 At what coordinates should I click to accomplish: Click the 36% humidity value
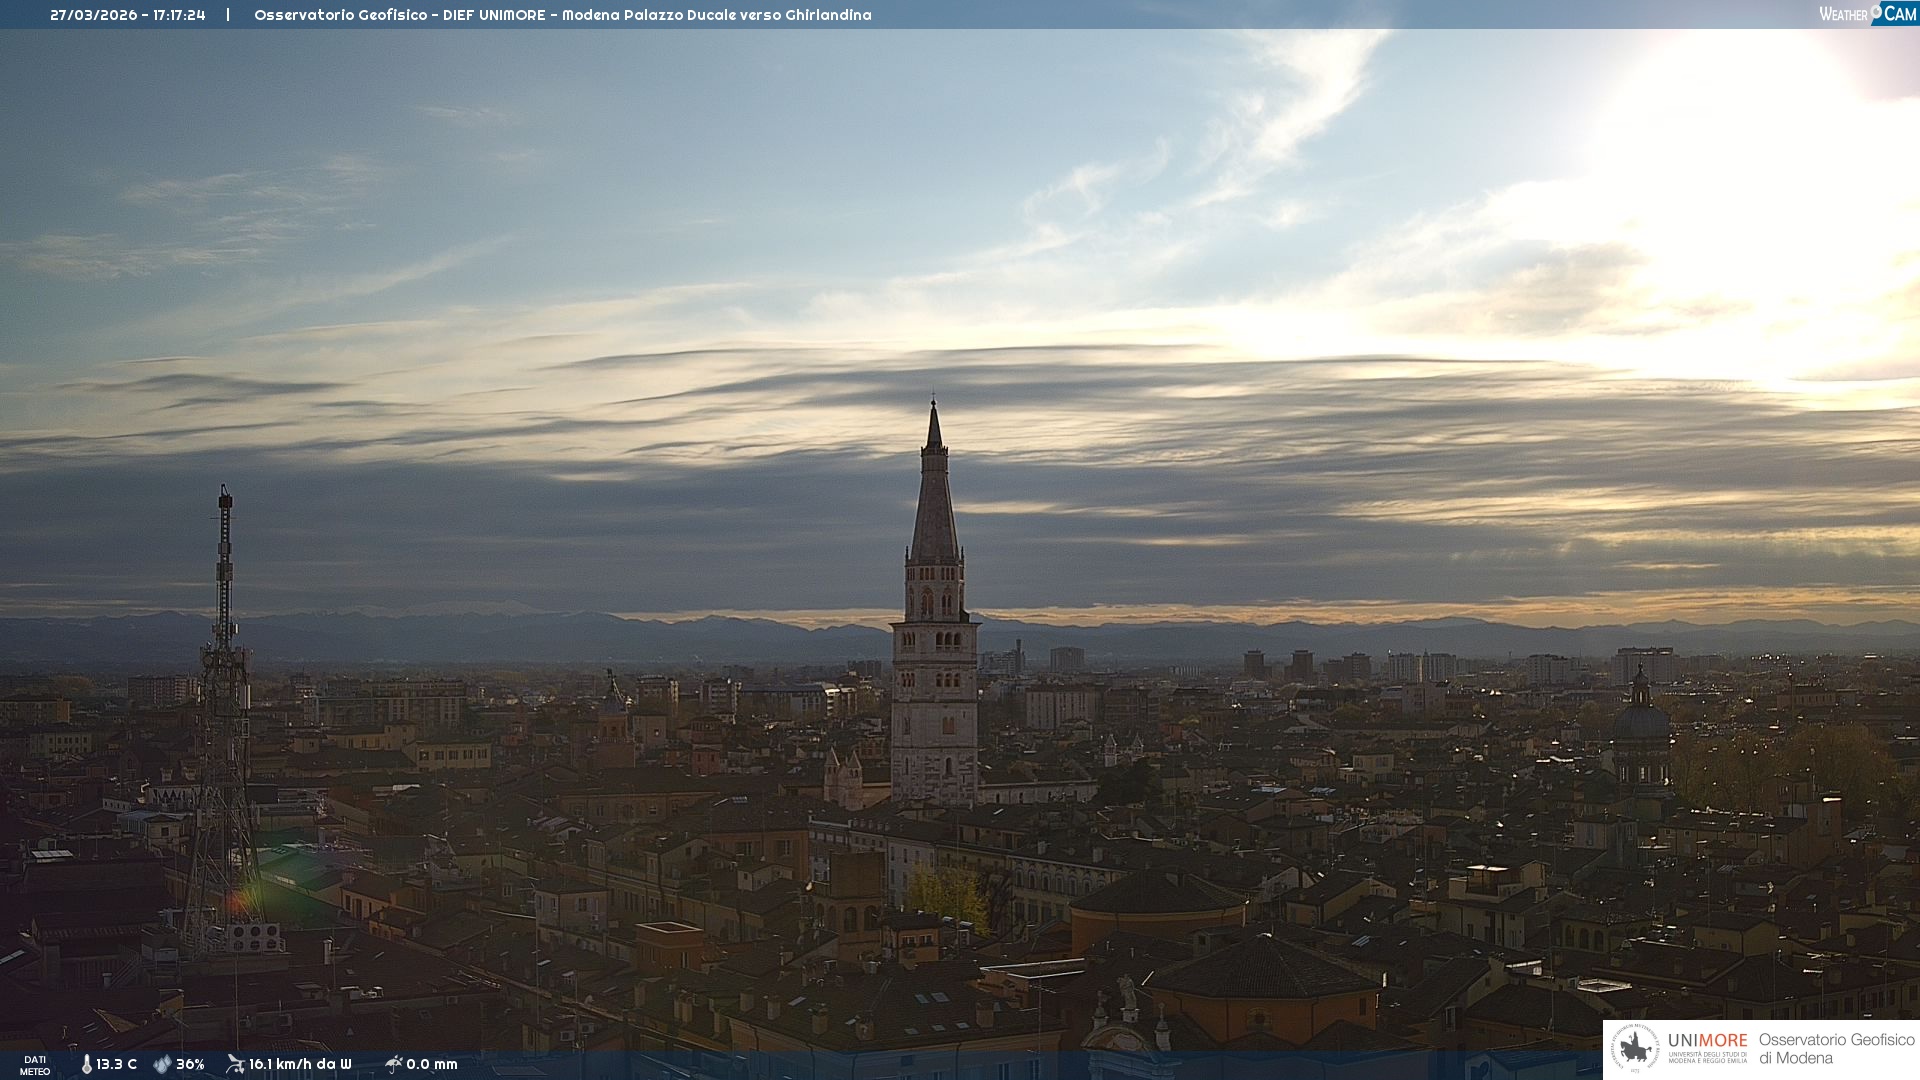pyautogui.click(x=190, y=1064)
